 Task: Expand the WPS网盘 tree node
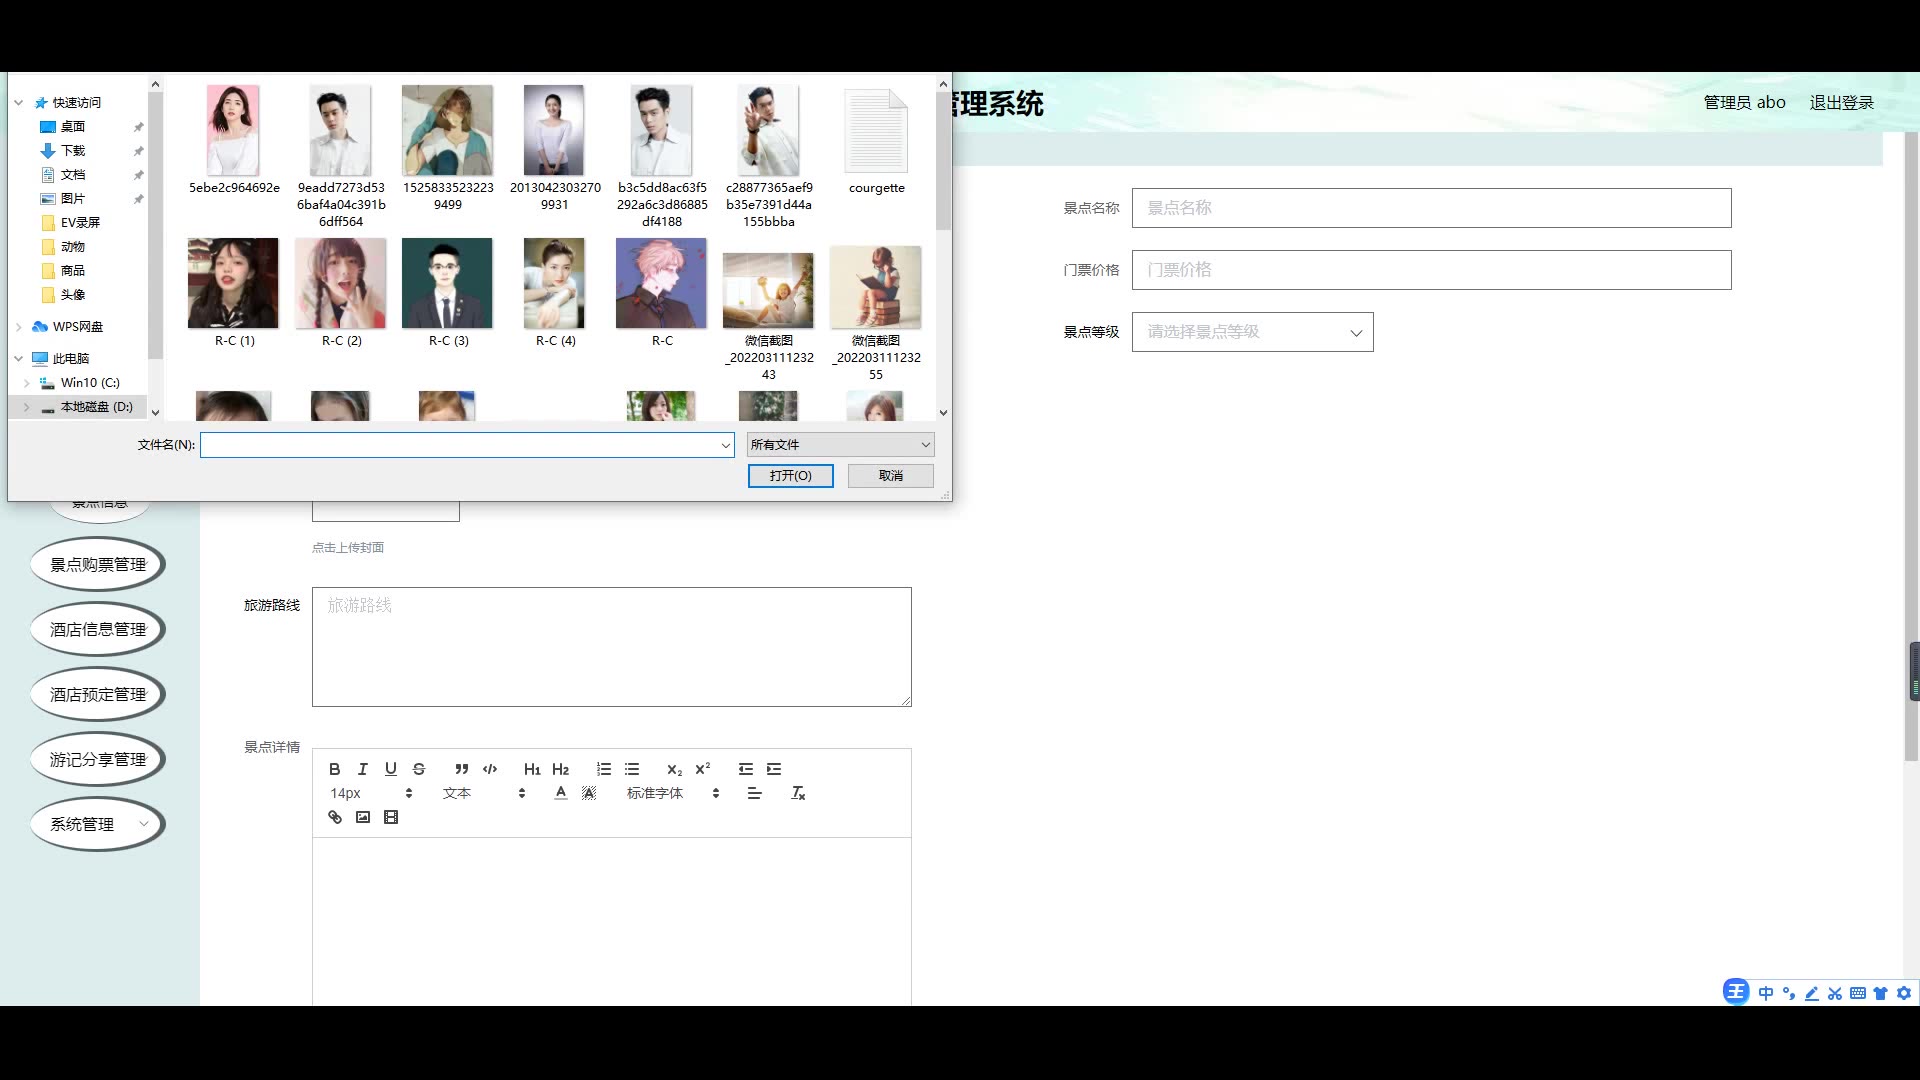[x=18, y=326]
